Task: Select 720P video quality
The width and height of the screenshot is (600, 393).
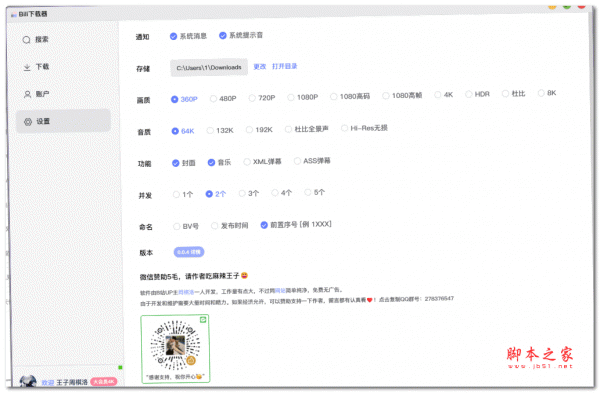Action: pyautogui.click(x=262, y=98)
